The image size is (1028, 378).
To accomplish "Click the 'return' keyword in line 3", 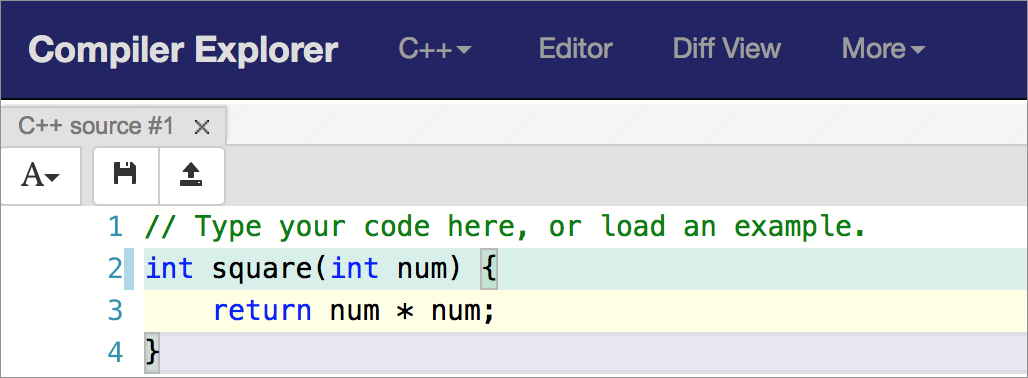I will (263, 311).
